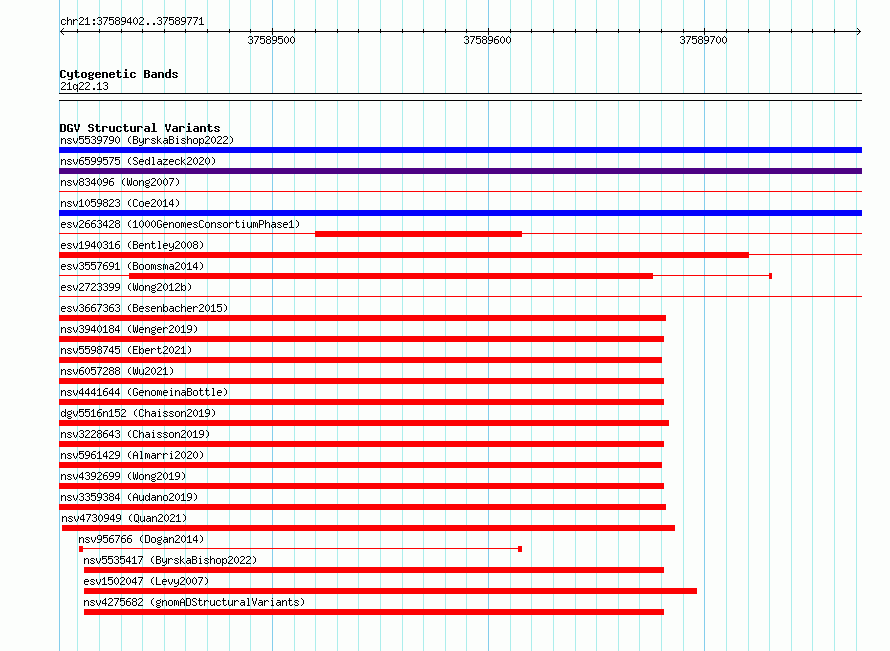Click nsv3359384 (Audano2019) label
The image size is (890, 651).
click(x=129, y=497)
